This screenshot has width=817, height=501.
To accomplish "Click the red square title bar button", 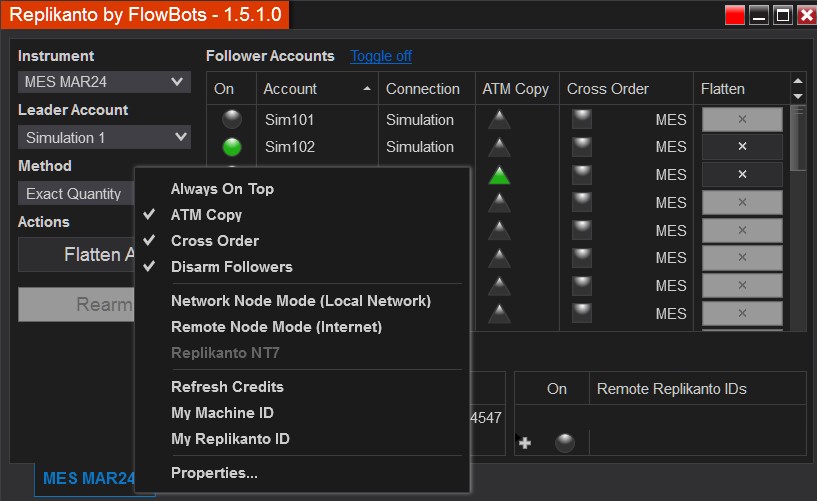I will 735,15.
